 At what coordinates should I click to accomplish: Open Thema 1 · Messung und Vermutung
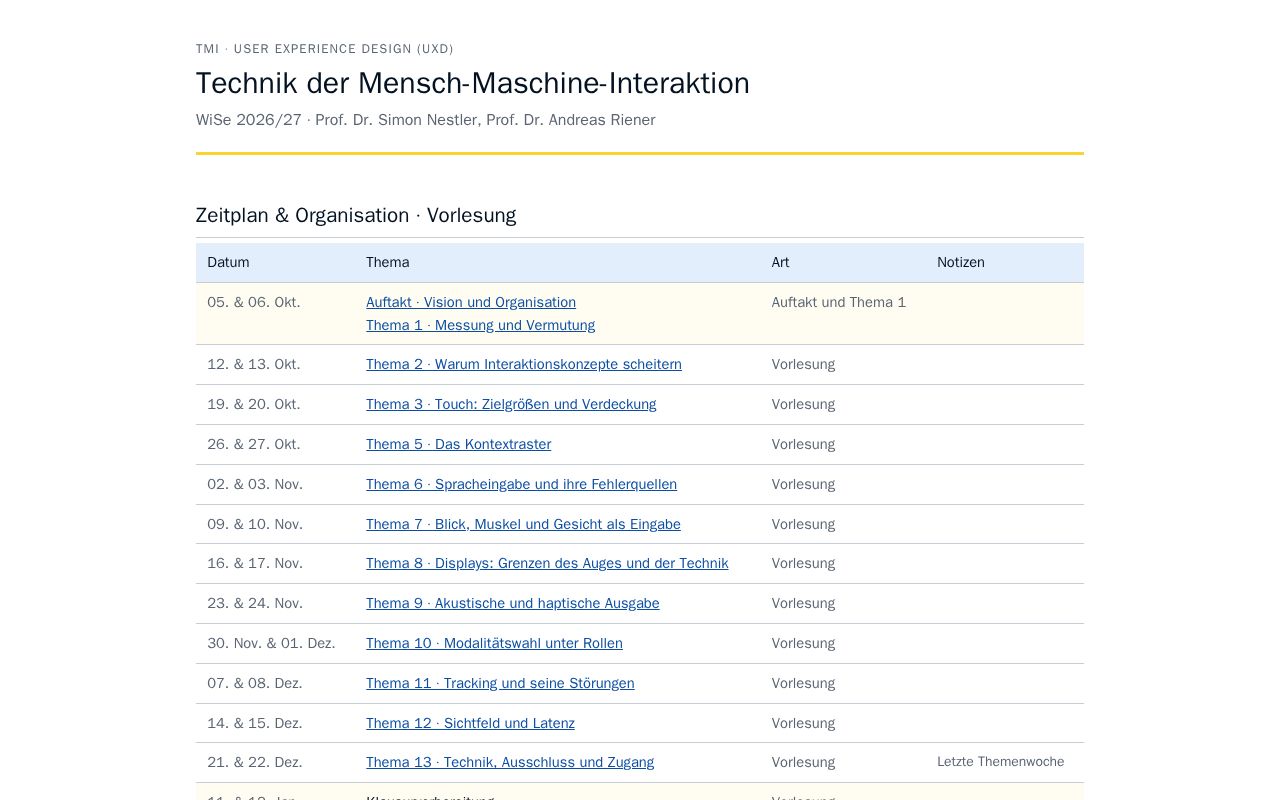tap(480, 325)
